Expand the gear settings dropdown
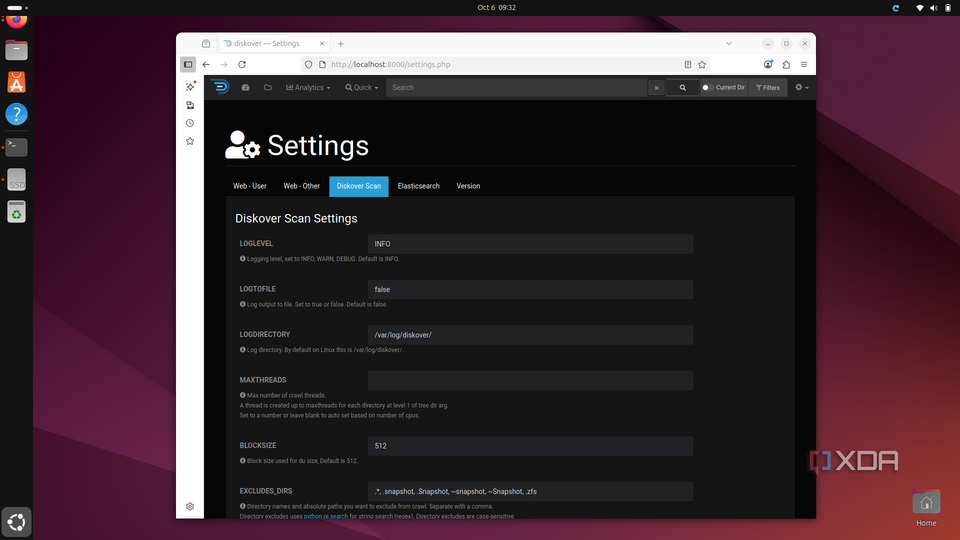The width and height of the screenshot is (960, 540). 801,88
